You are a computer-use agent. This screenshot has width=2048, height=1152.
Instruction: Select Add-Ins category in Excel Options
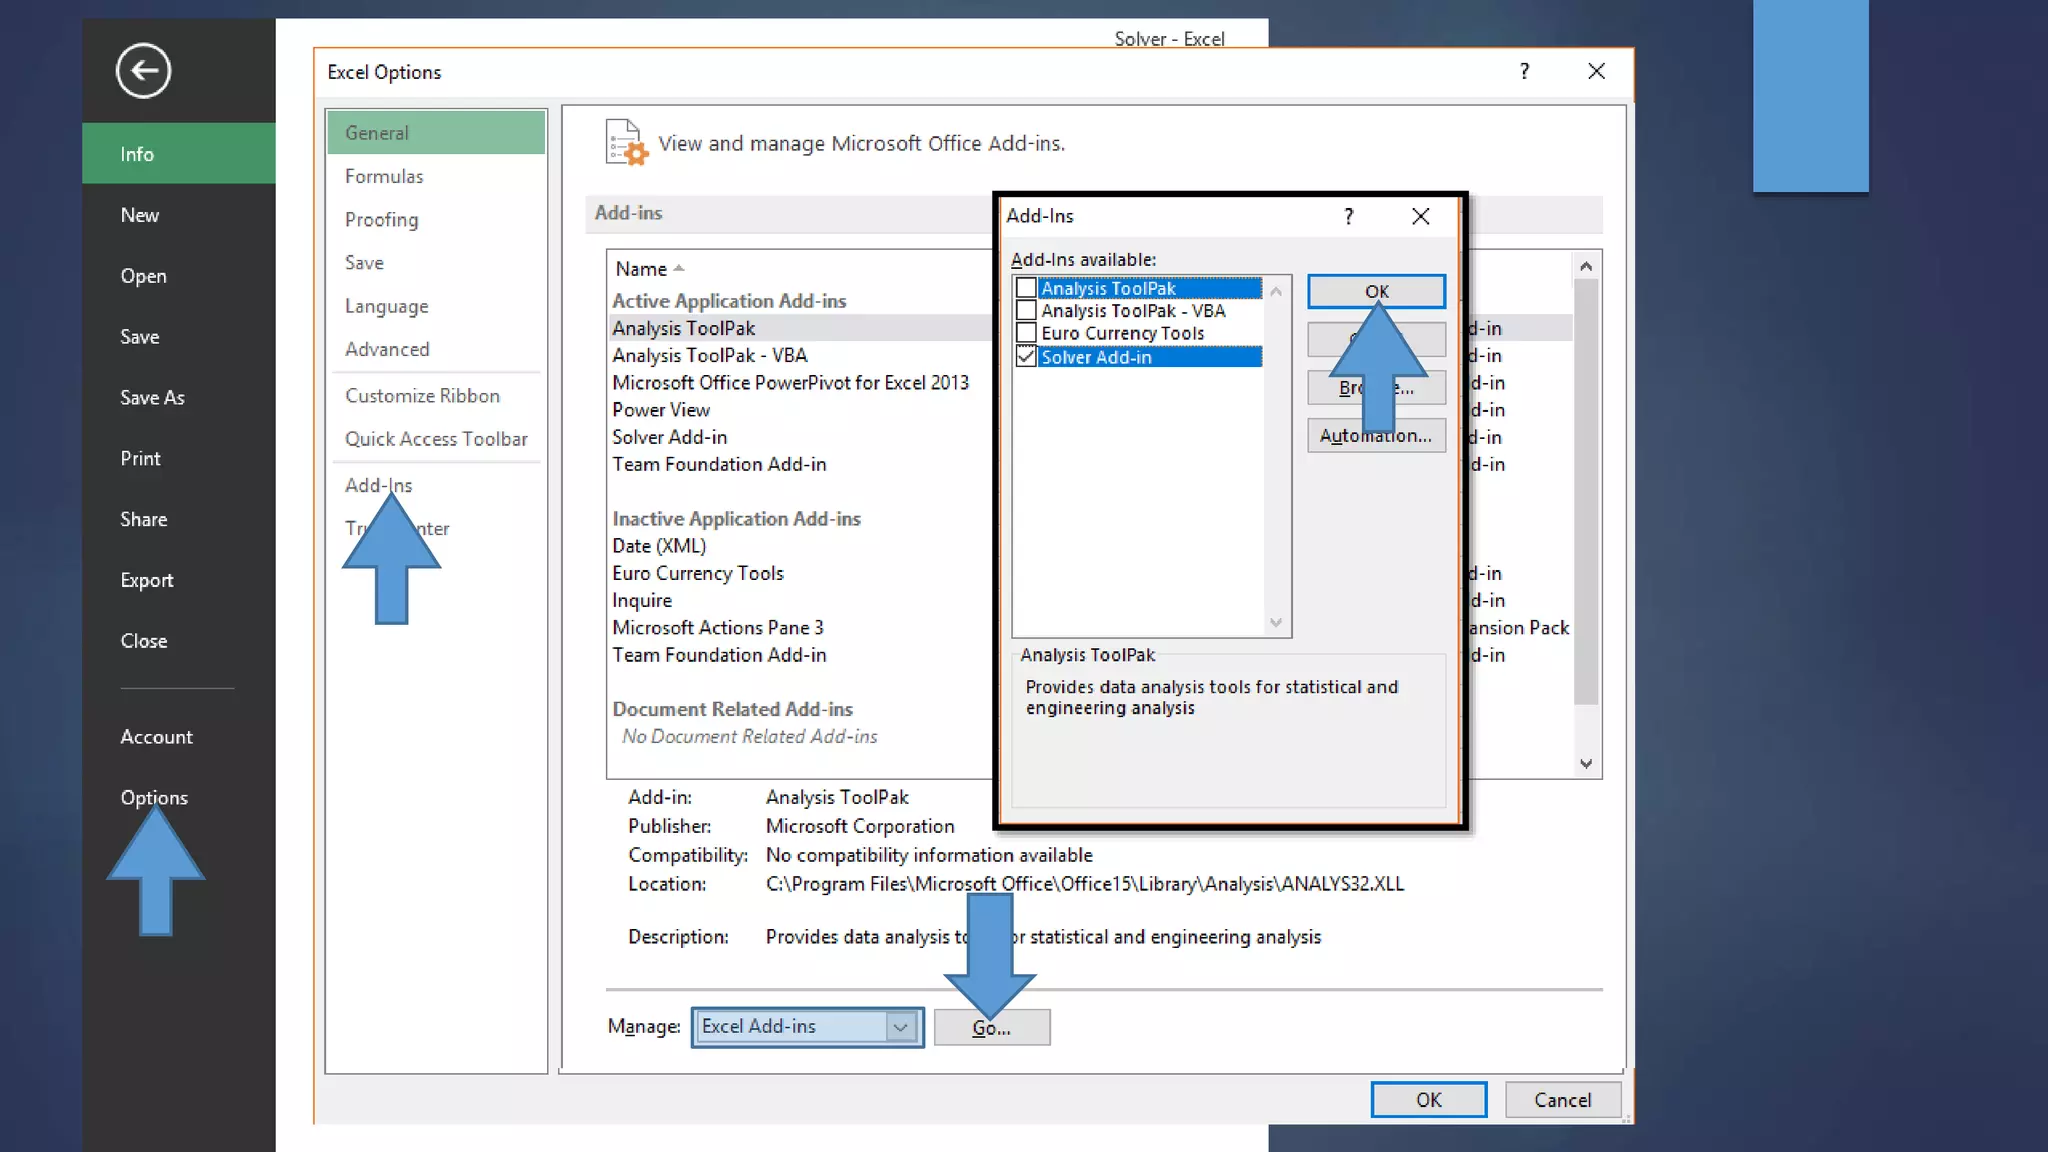[x=378, y=485]
